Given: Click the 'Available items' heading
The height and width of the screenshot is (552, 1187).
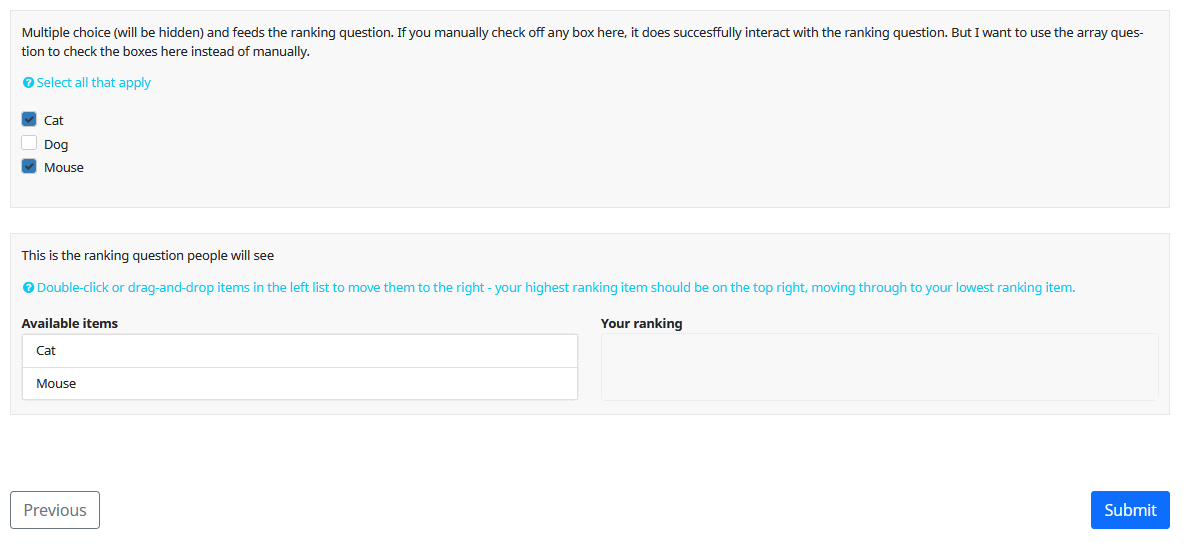Looking at the screenshot, I should (70, 324).
